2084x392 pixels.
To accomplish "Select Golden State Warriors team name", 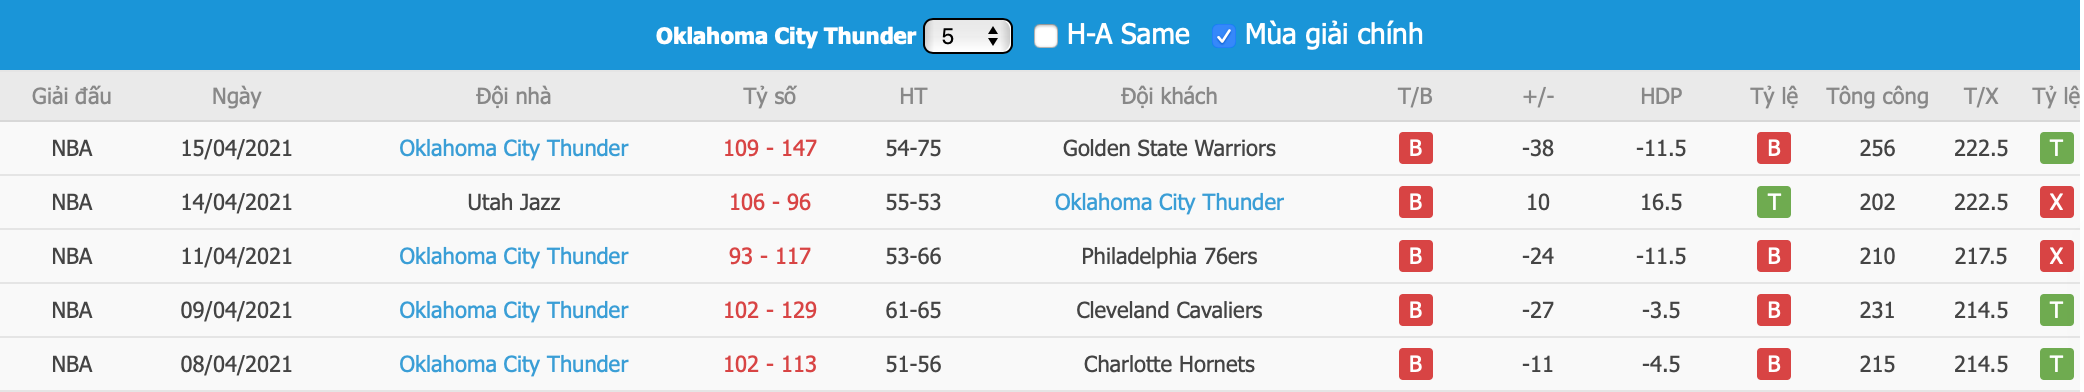I will (1169, 148).
